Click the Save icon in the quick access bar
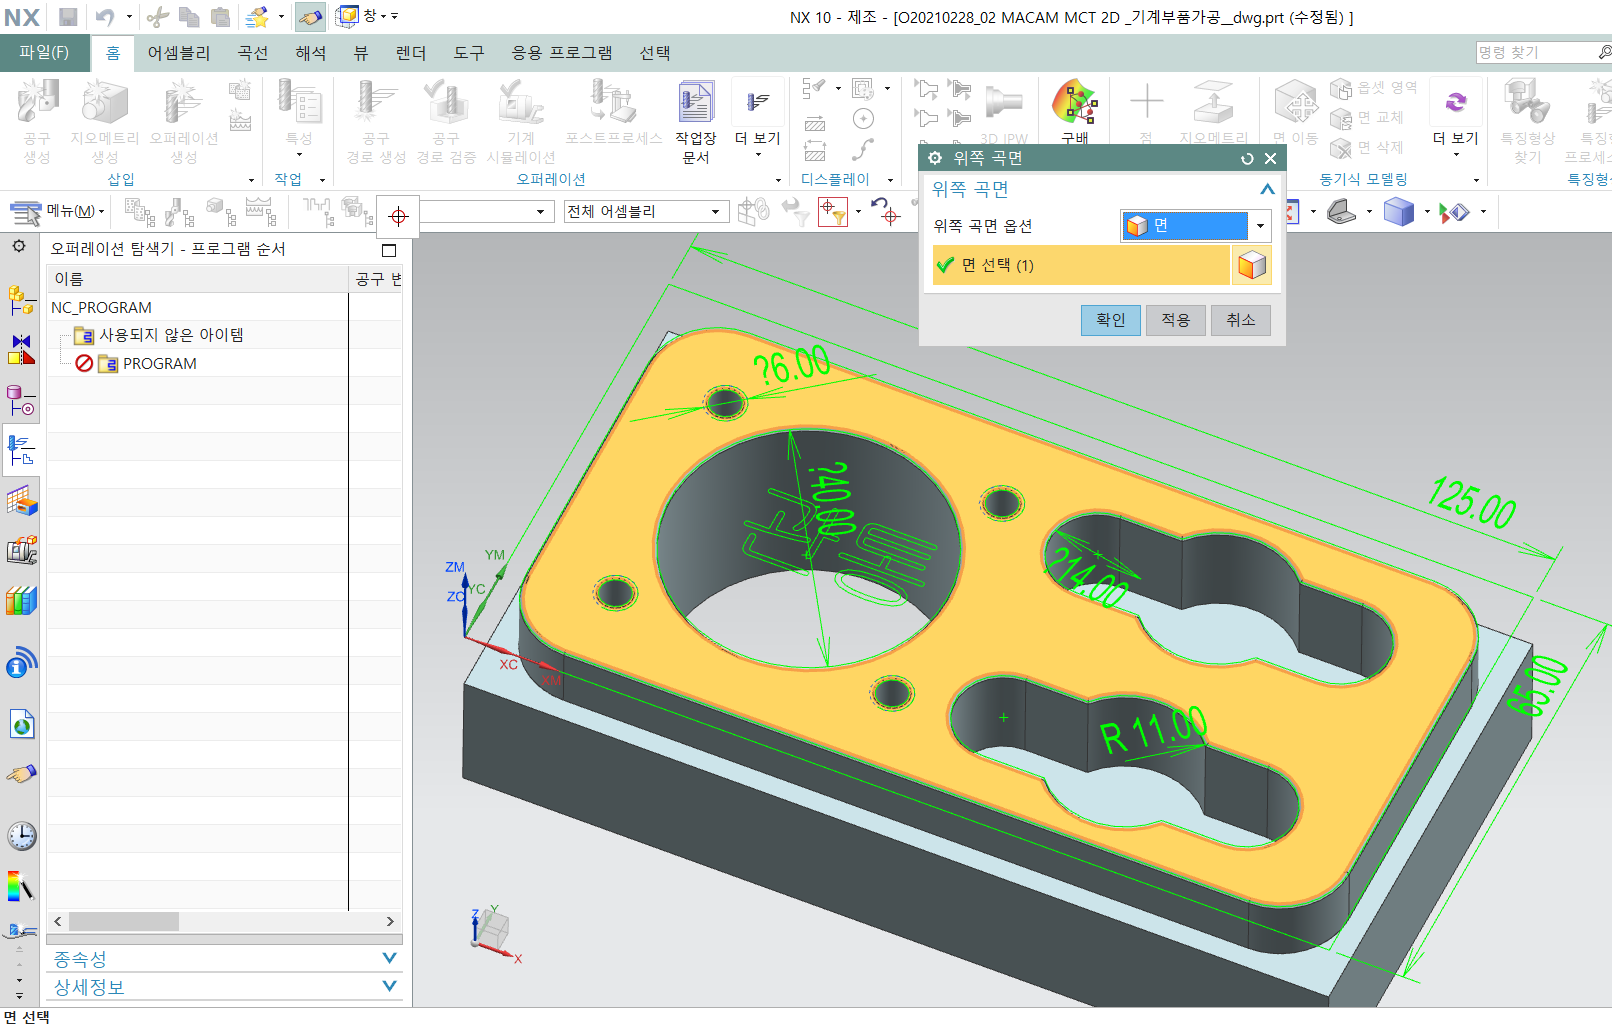Viewport: 1612px width, 1025px height. 68,17
